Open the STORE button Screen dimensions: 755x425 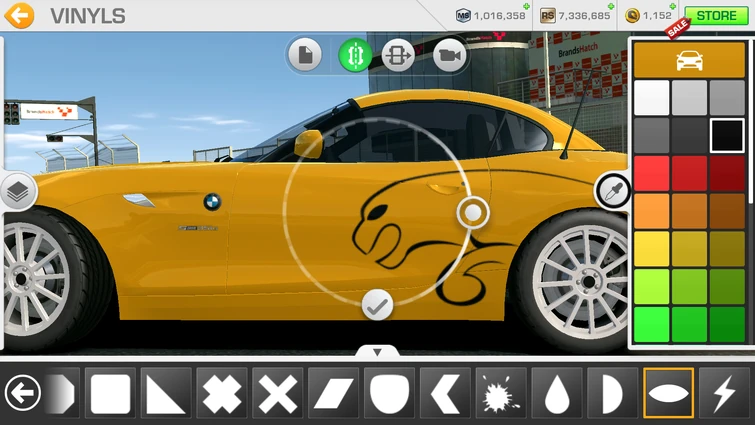click(716, 15)
